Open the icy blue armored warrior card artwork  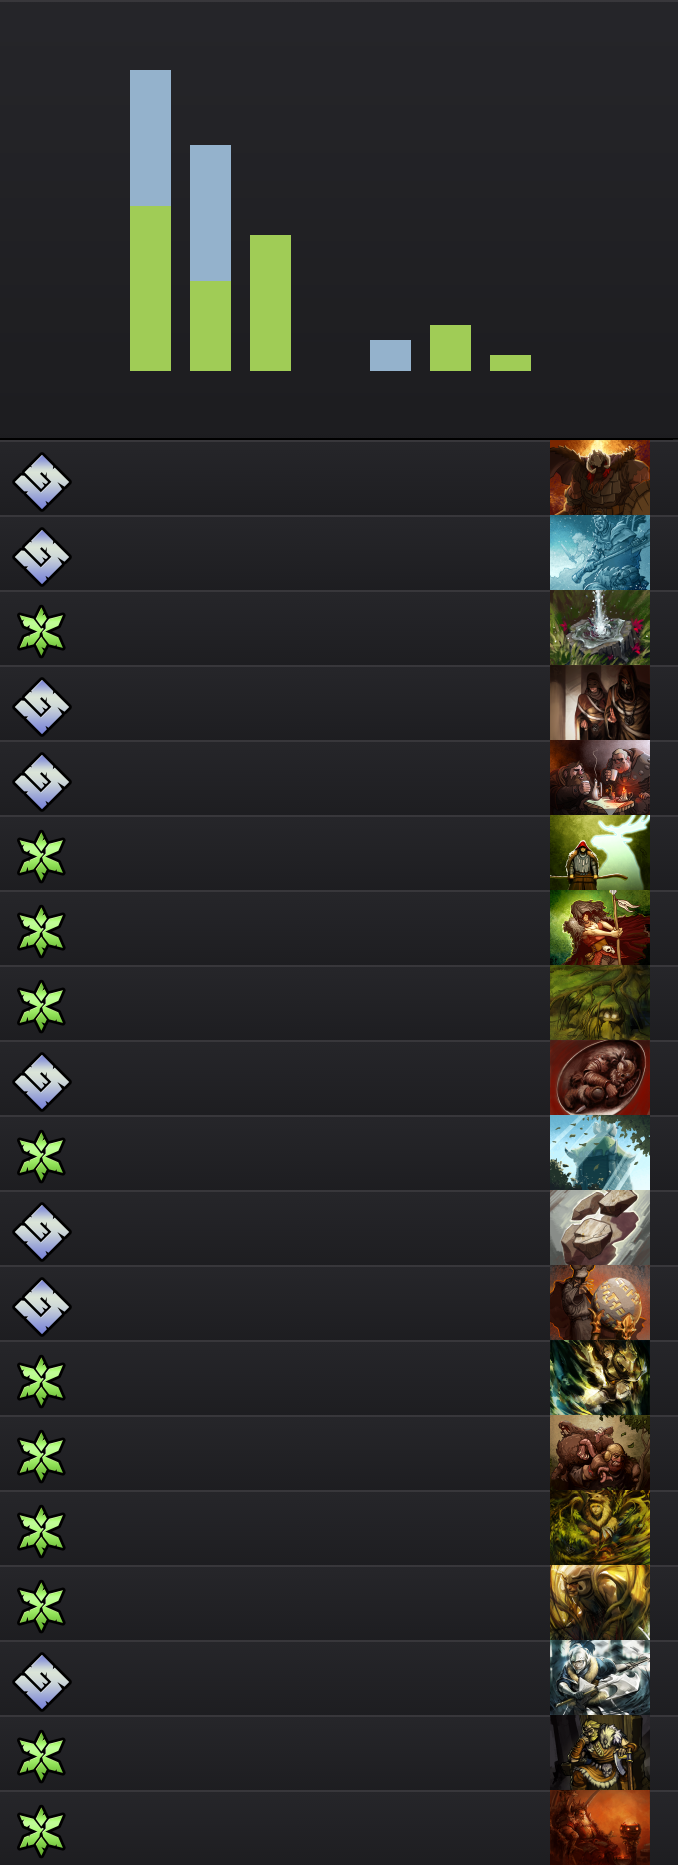pyautogui.click(x=600, y=553)
